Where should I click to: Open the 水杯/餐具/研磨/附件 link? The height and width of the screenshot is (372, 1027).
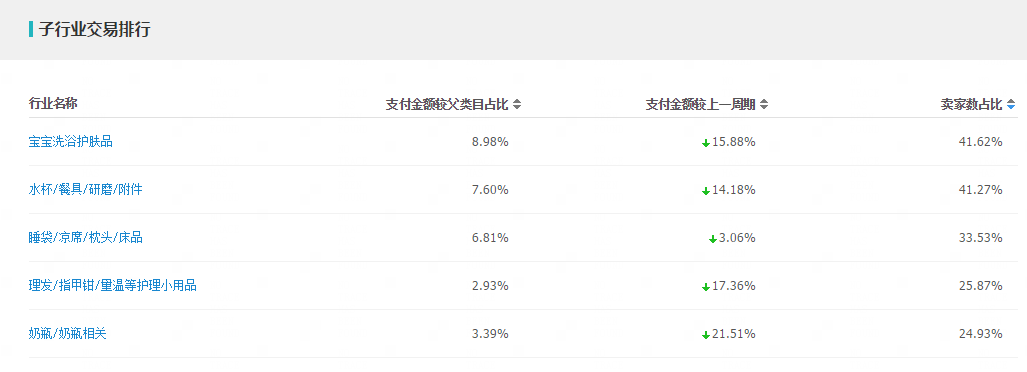[86, 190]
